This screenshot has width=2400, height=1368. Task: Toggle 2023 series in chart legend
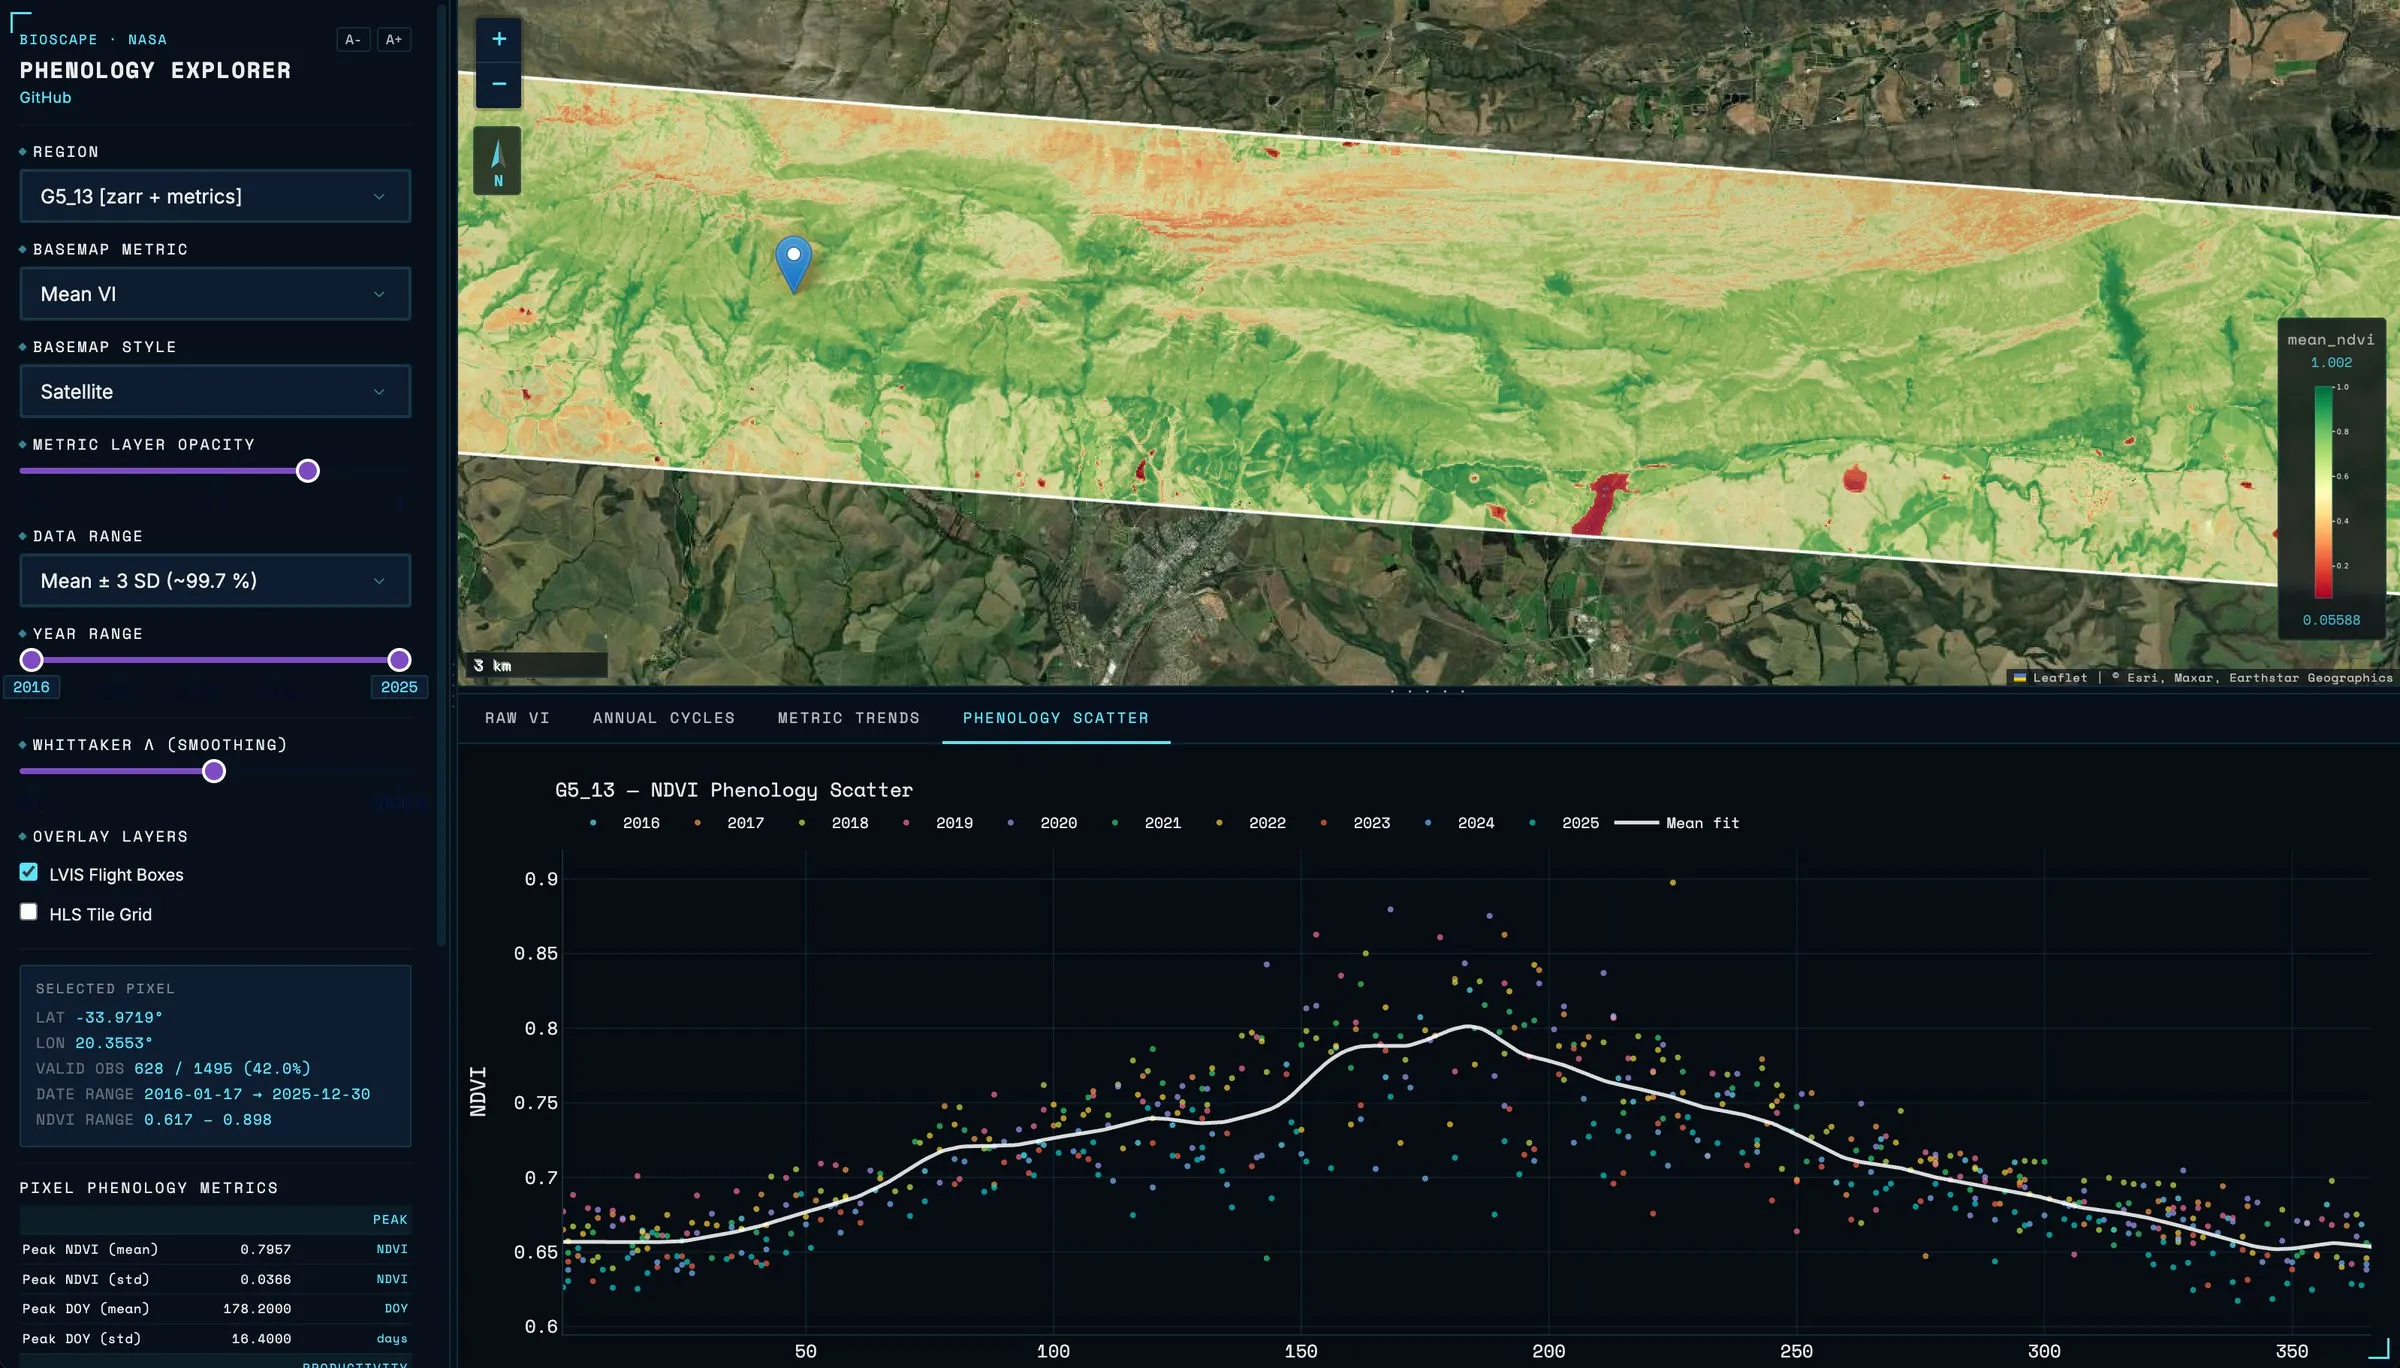(x=1357, y=823)
